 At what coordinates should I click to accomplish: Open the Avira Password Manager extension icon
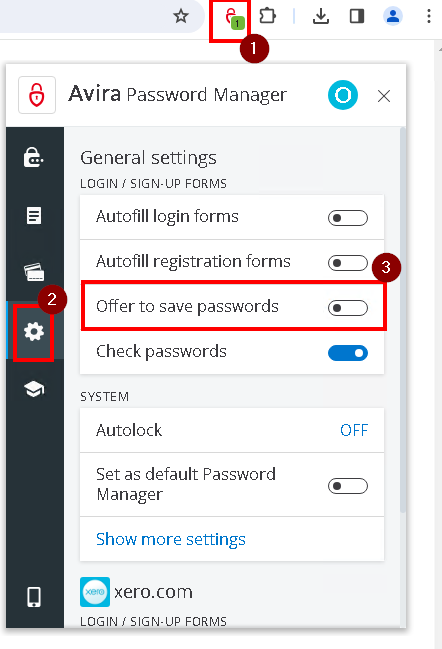(235, 19)
